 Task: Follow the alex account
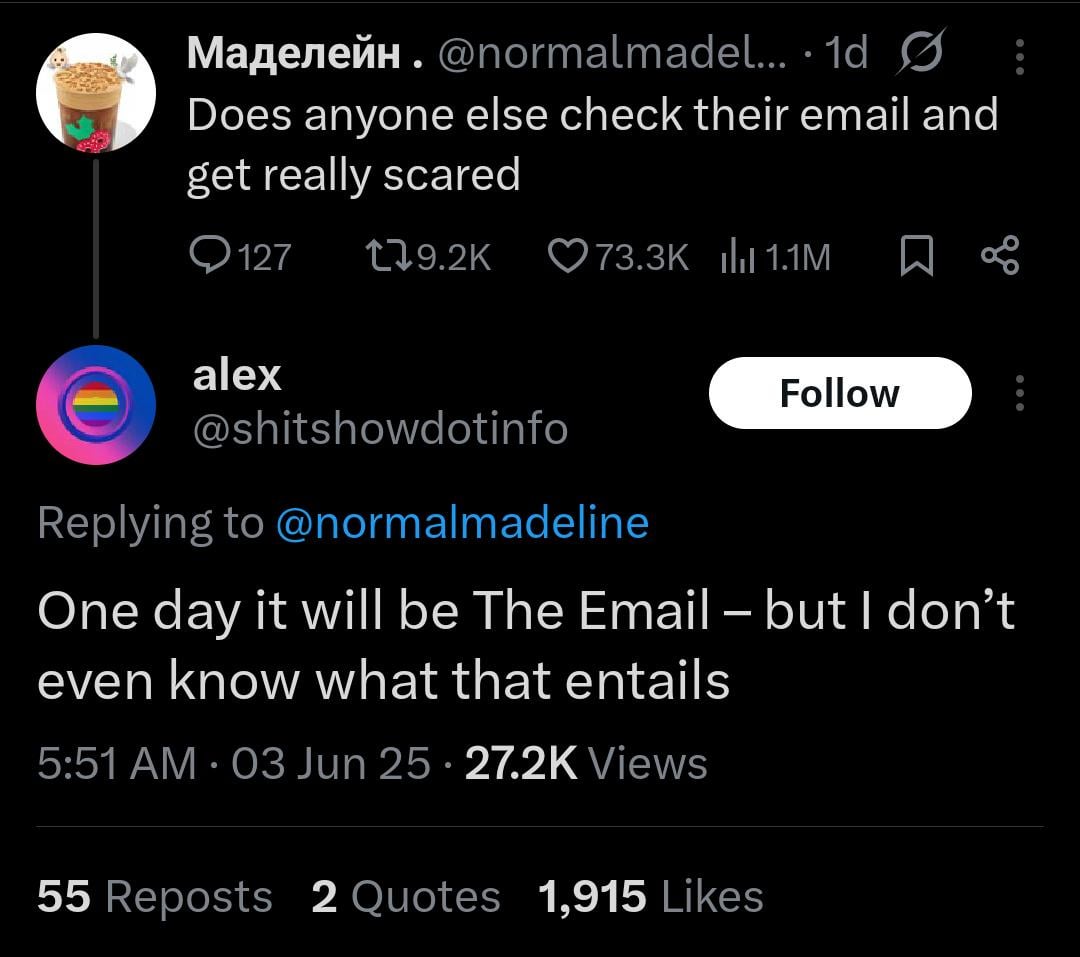point(840,393)
